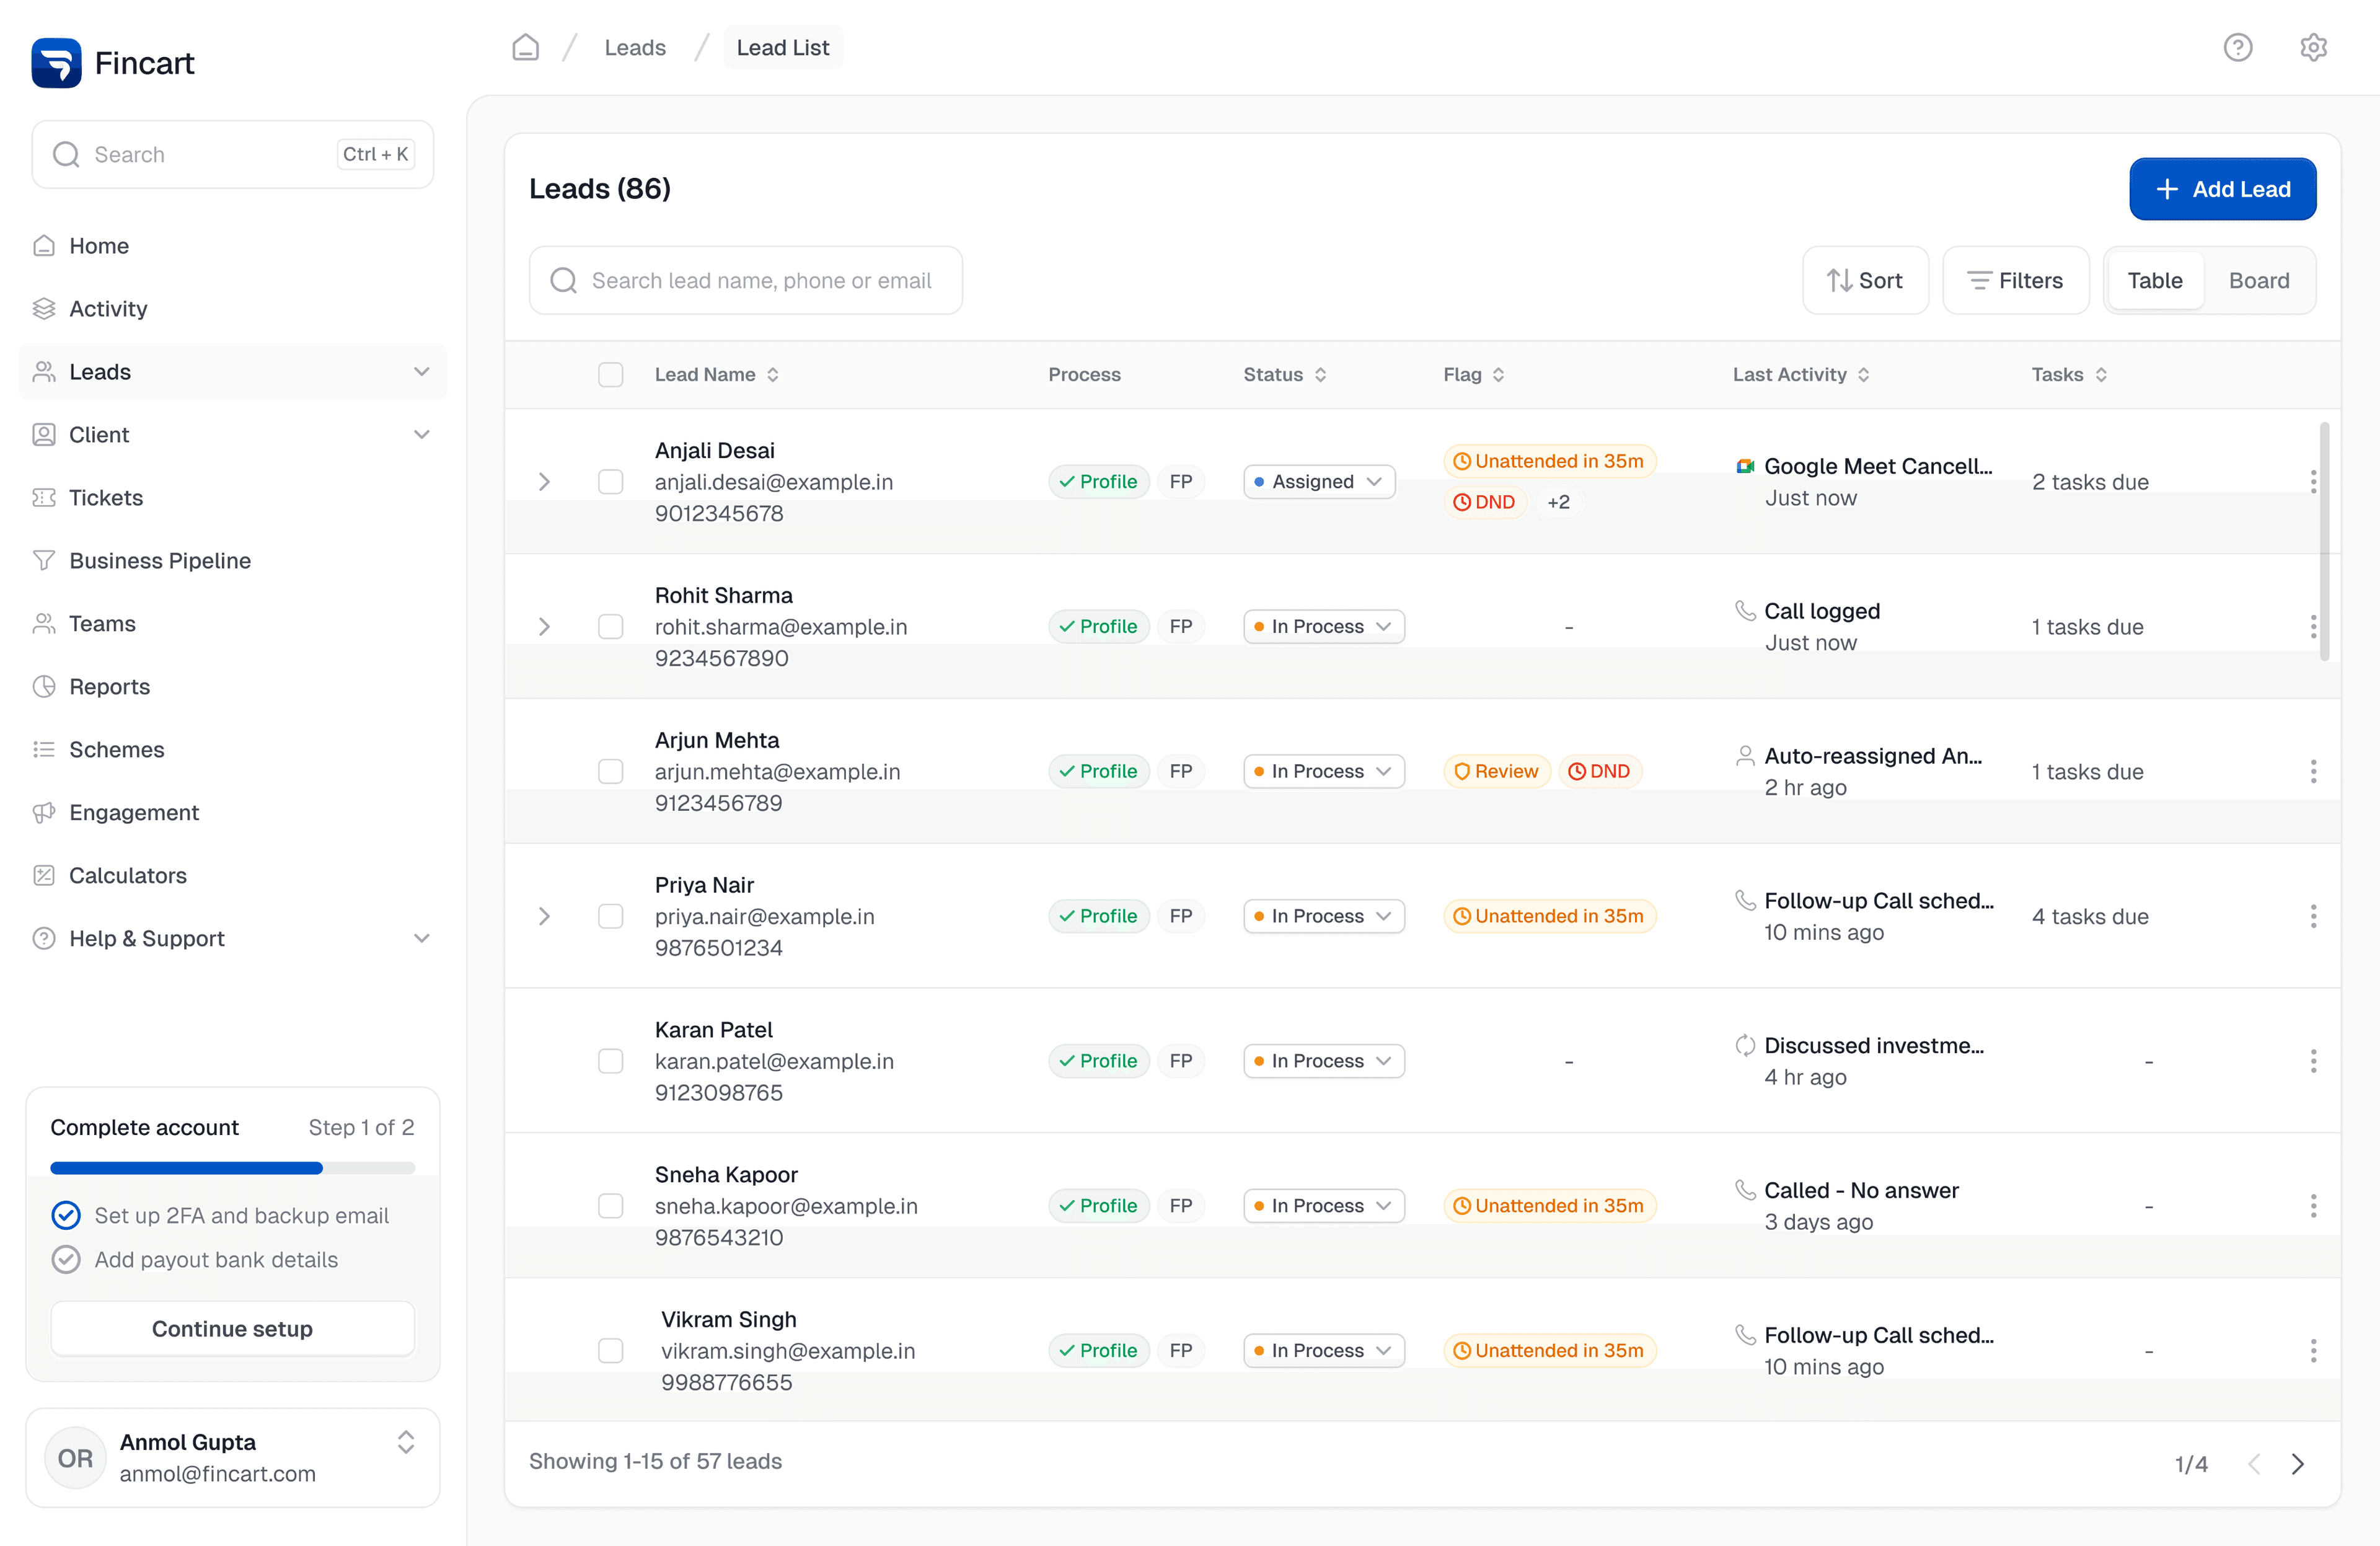Go to home via breadcrumb house icon
This screenshot has height=1546, width=2380.
coord(525,47)
